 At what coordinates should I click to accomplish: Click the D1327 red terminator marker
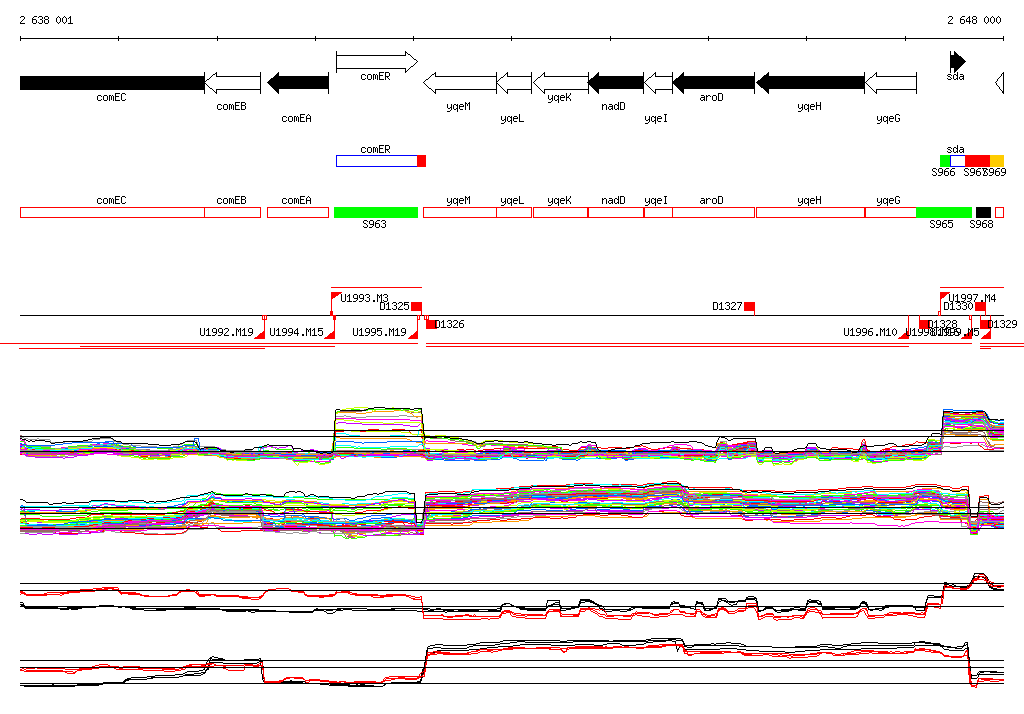coord(750,306)
